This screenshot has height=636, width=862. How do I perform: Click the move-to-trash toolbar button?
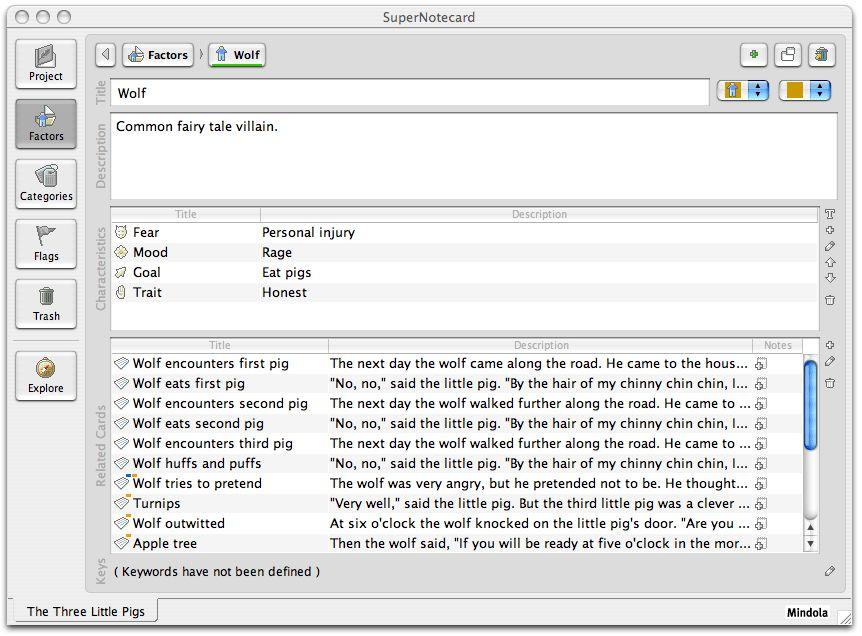click(822, 54)
